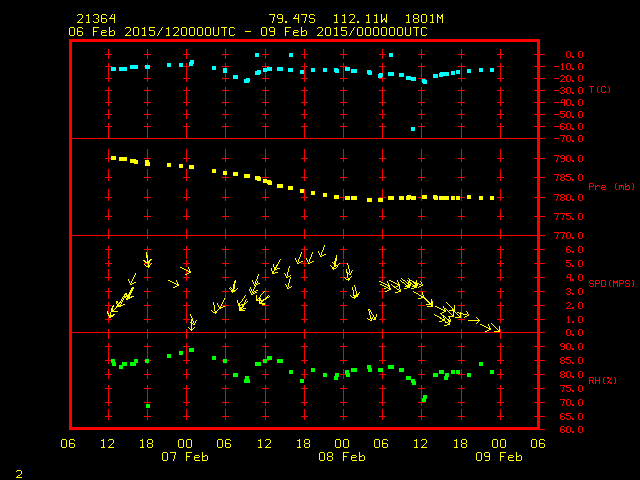Click the end date 09 Feb 2015/000000UTC
640x480 pixels.
(344, 32)
